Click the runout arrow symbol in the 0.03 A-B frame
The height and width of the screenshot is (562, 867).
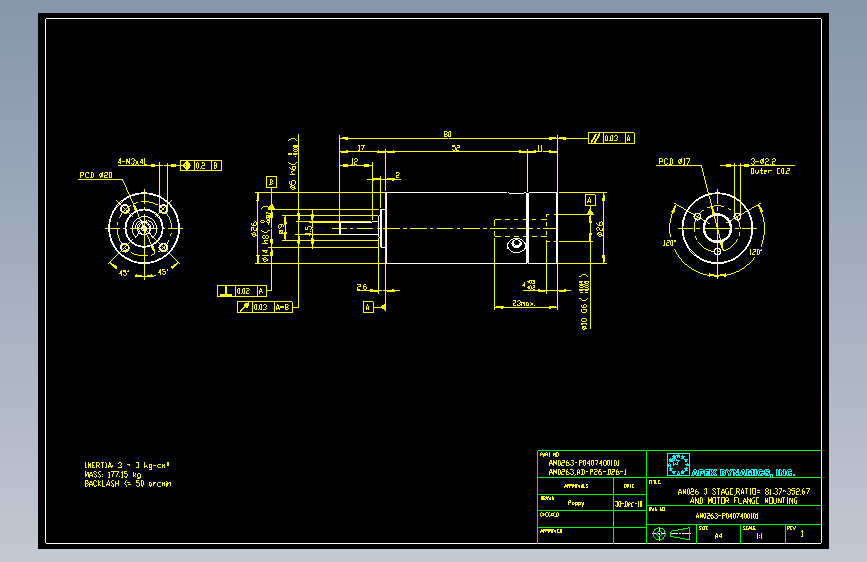coord(244,307)
